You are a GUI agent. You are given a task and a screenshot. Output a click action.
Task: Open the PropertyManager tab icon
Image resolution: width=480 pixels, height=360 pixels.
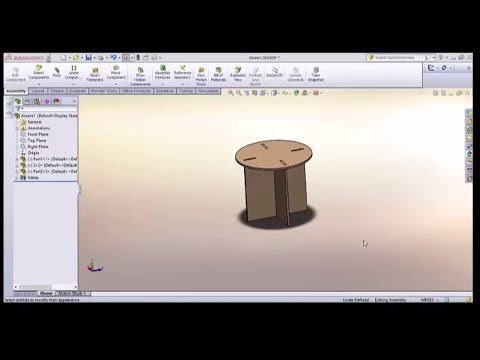[x=27, y=101]
